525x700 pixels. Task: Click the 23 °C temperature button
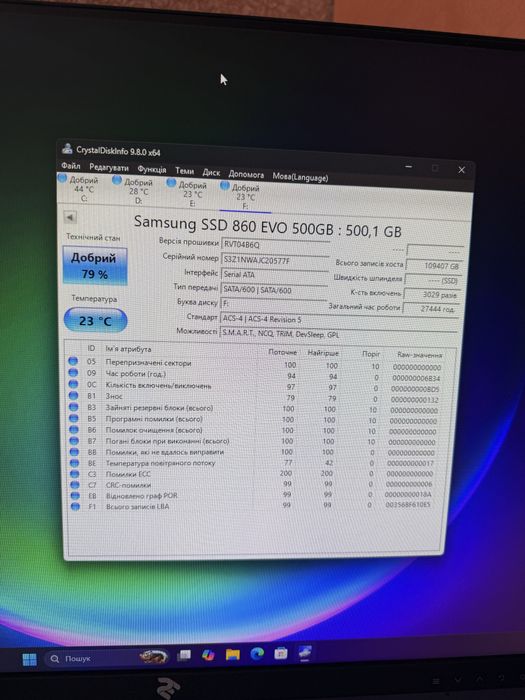click(x=95, y=321)
